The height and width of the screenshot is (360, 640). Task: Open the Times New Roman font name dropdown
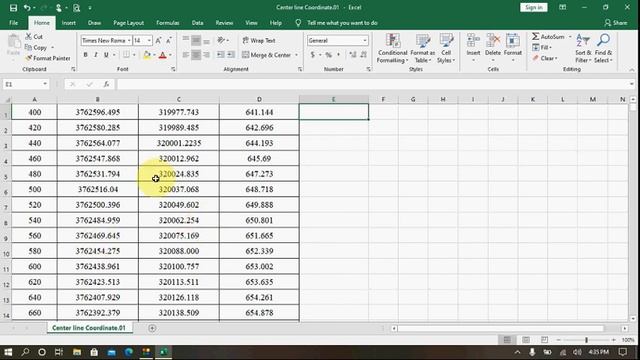click(129, 40)
